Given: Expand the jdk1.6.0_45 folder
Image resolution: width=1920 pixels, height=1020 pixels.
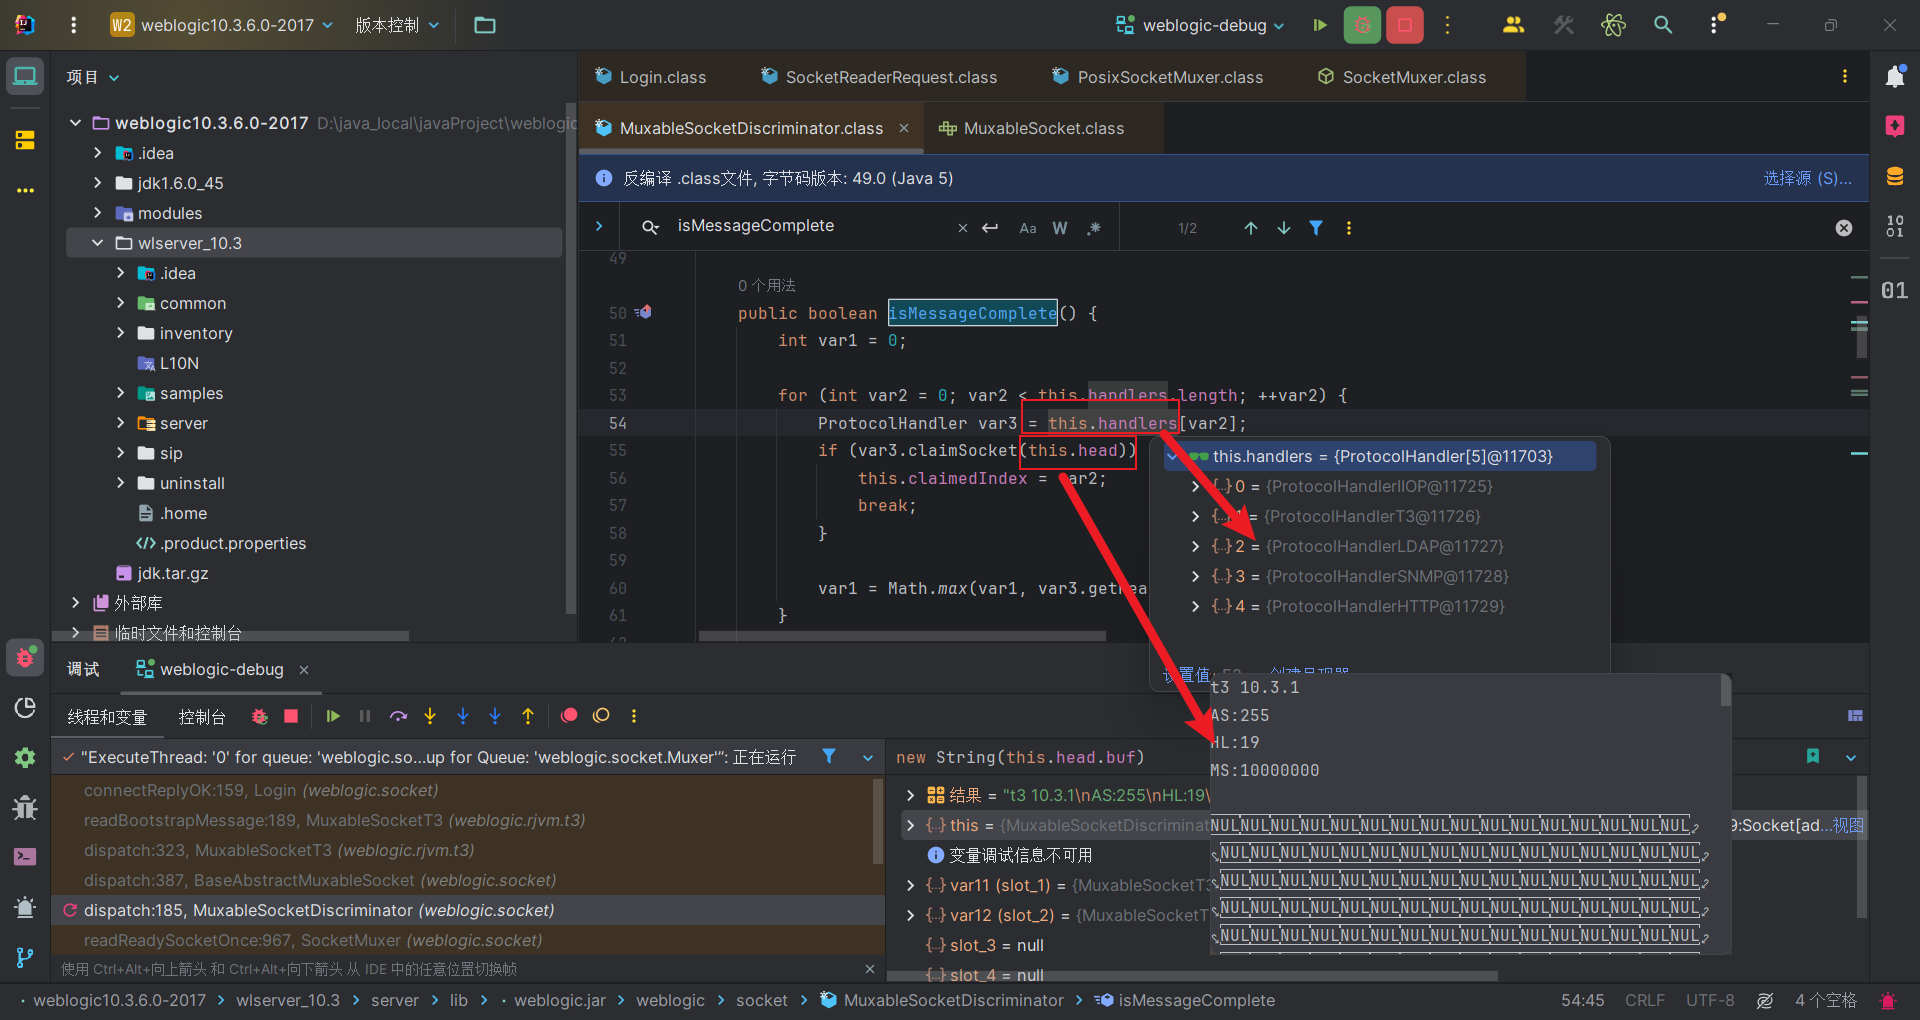Looking at the screenshot, I should [x=97, y=183].
